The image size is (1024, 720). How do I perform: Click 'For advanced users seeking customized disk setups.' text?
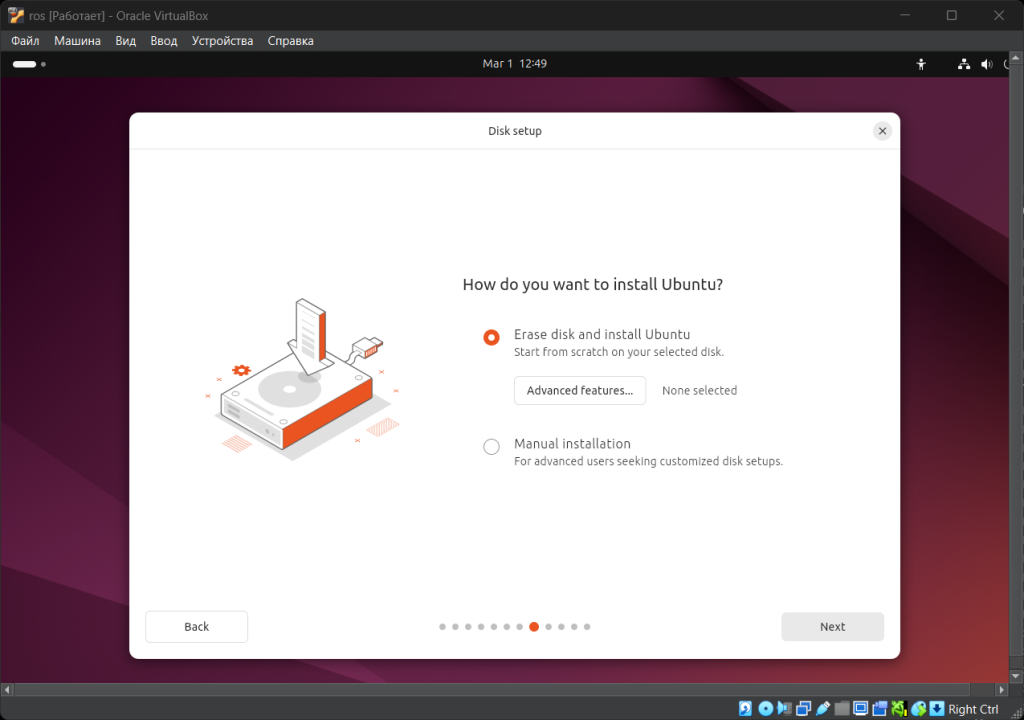click(648, 461)
